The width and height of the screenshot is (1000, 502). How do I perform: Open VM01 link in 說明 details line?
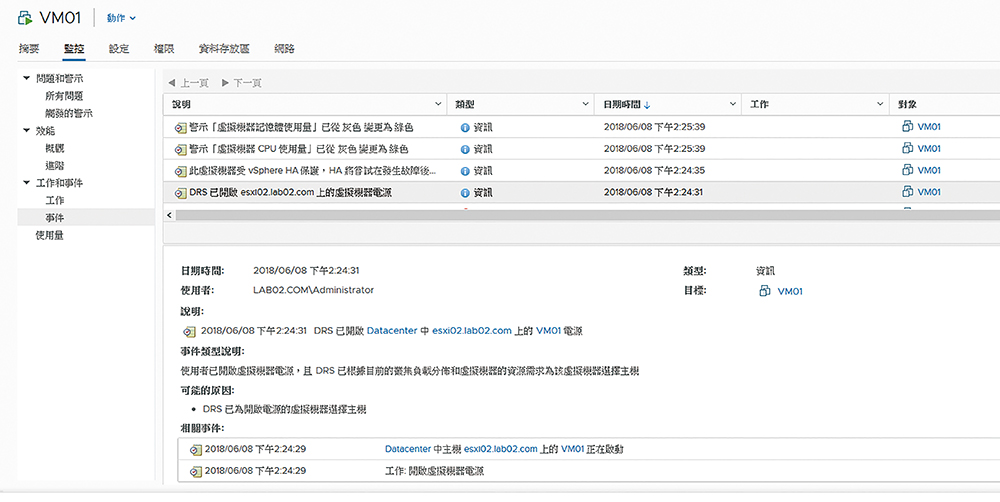pos(548,331)
